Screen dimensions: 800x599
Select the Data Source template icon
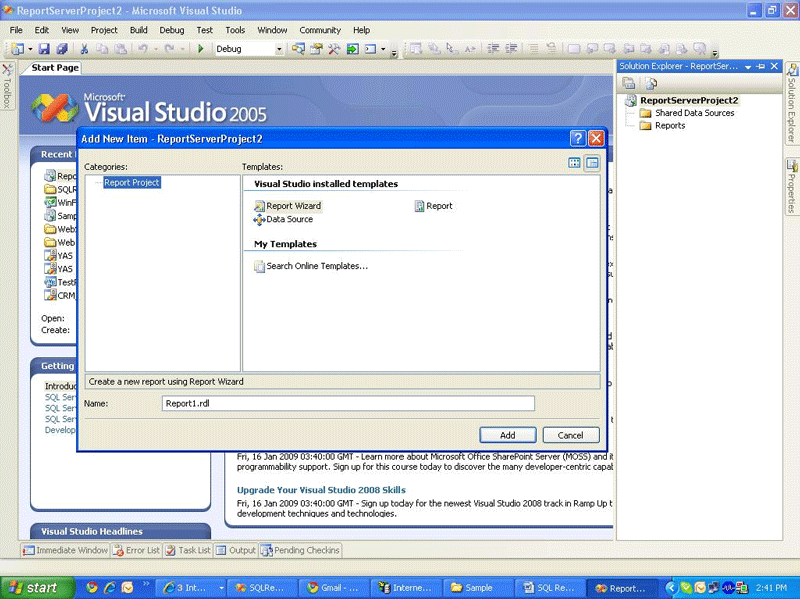[x=259, y=220]
